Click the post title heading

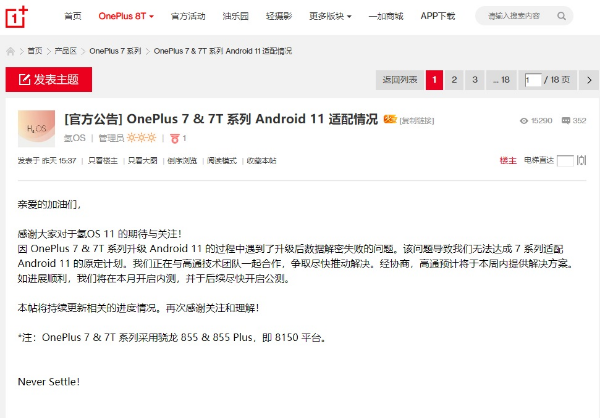pos(221,119)
